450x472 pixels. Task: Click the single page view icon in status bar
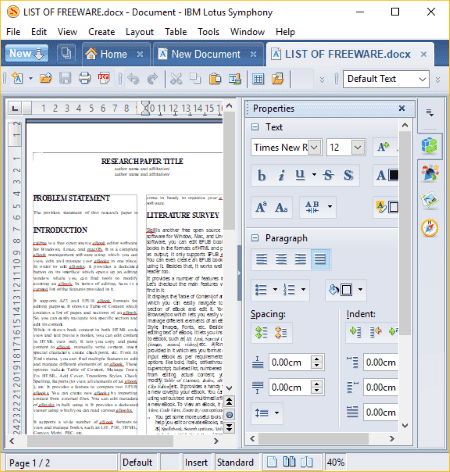click(x=272, y=462)
